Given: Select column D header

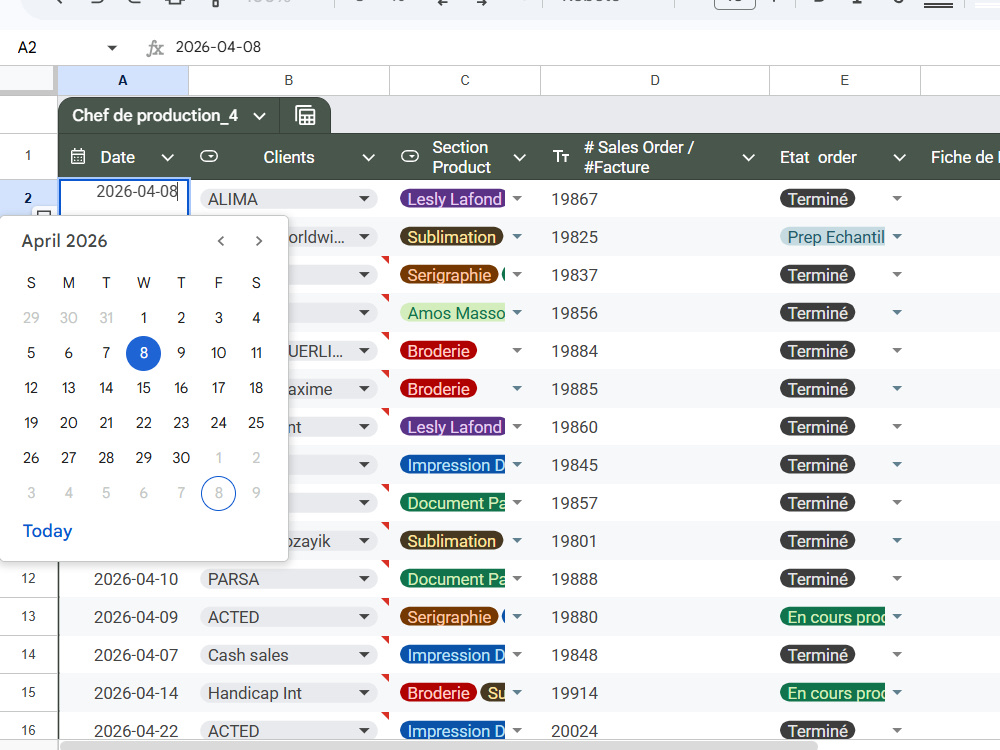Looking at the screenshot, I should [655, 80].
